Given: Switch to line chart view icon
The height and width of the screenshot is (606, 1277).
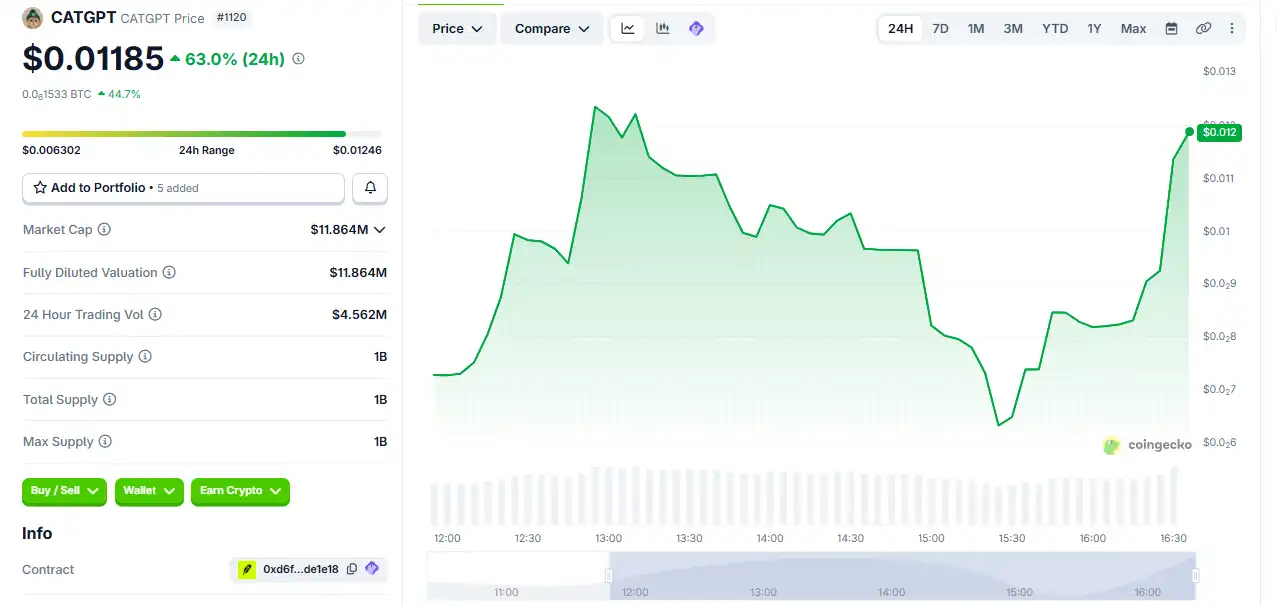Looking at the screenshot, I should [628, 28].
